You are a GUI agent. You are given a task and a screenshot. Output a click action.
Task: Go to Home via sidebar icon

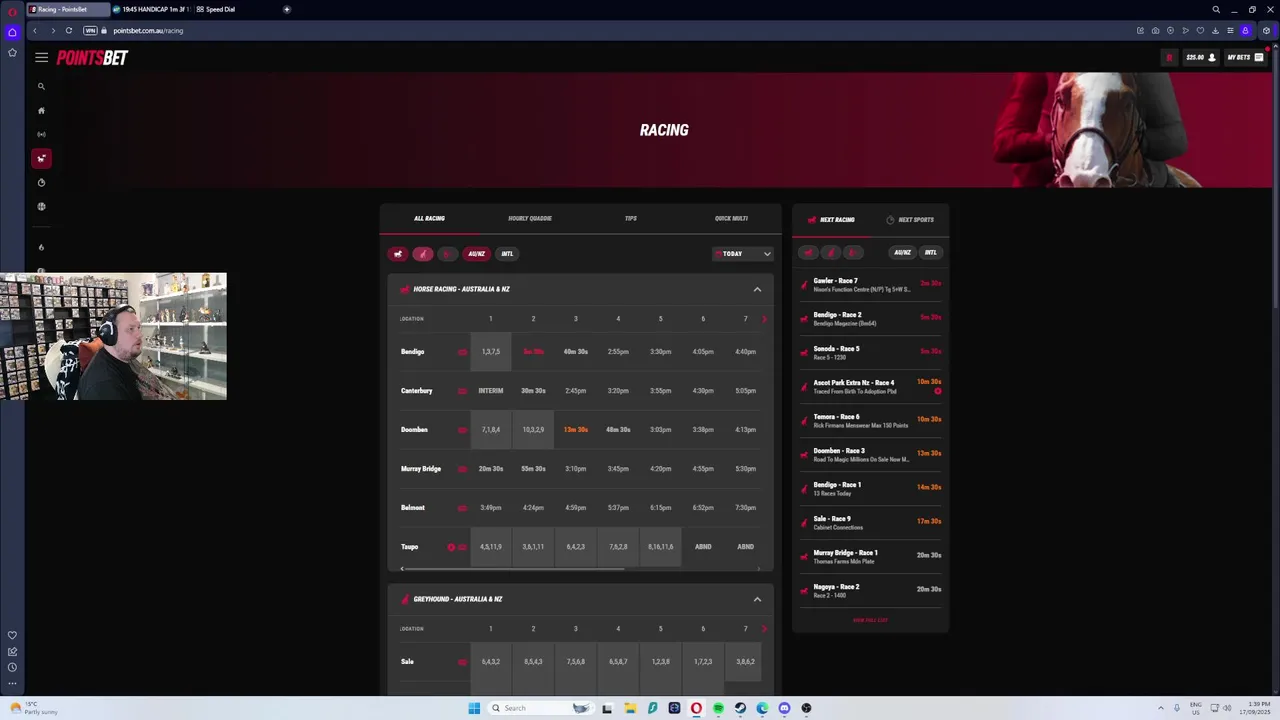[41, 111]
